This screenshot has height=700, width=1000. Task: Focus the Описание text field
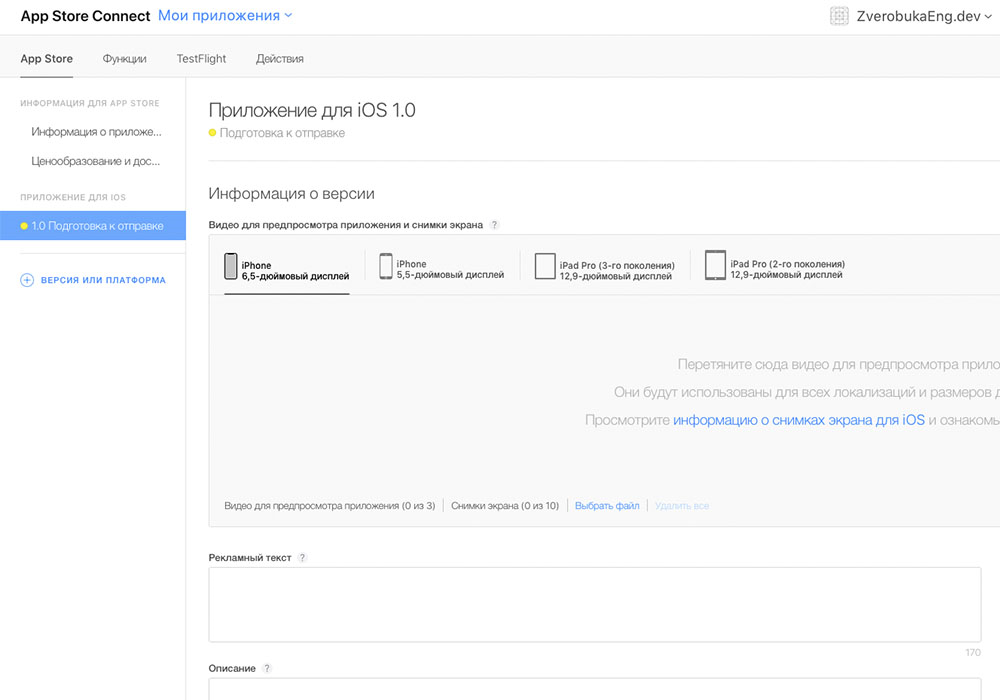[x=594, y=689]
